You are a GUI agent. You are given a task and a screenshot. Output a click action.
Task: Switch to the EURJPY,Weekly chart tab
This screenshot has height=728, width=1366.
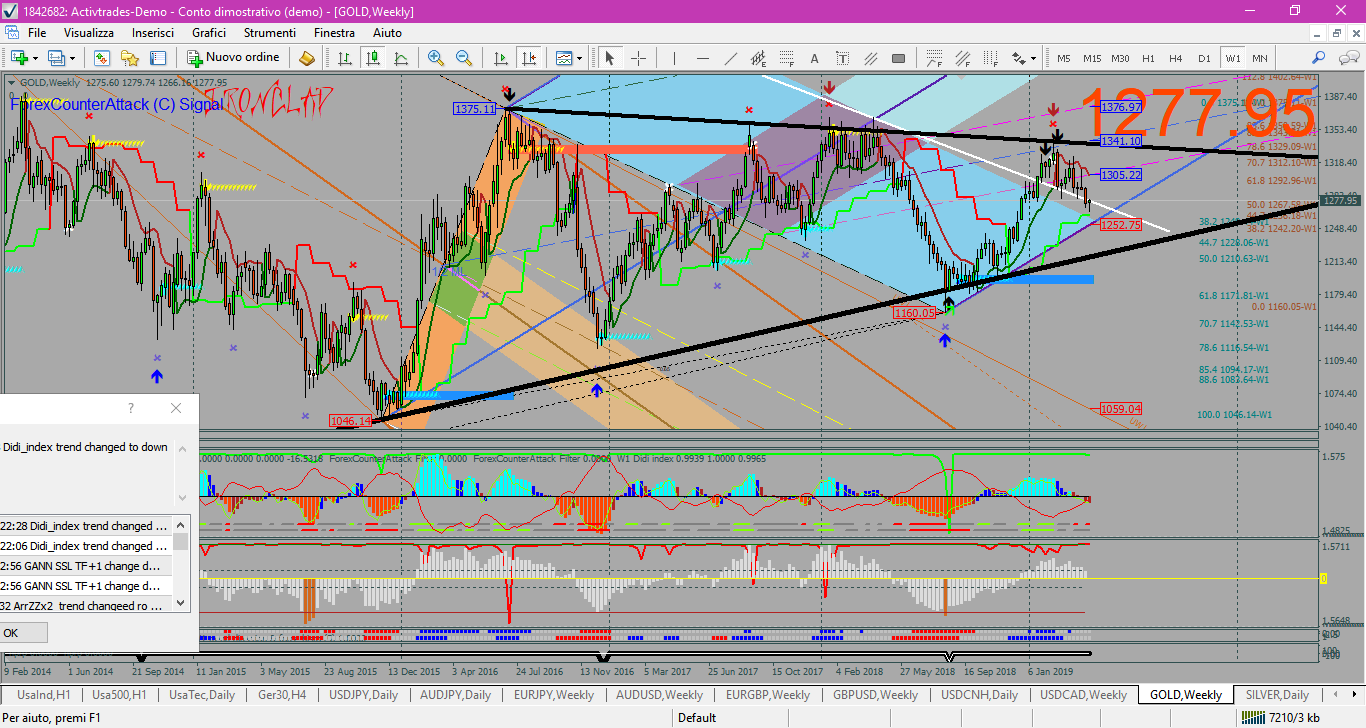554,694
